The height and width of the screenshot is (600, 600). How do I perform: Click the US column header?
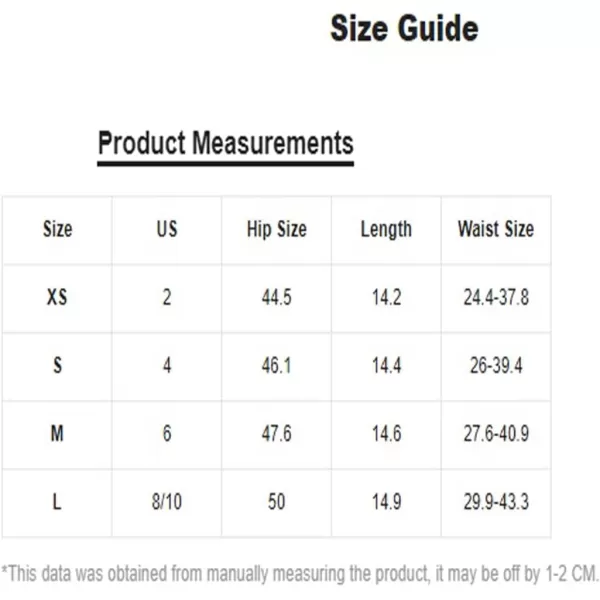[167, 229]
